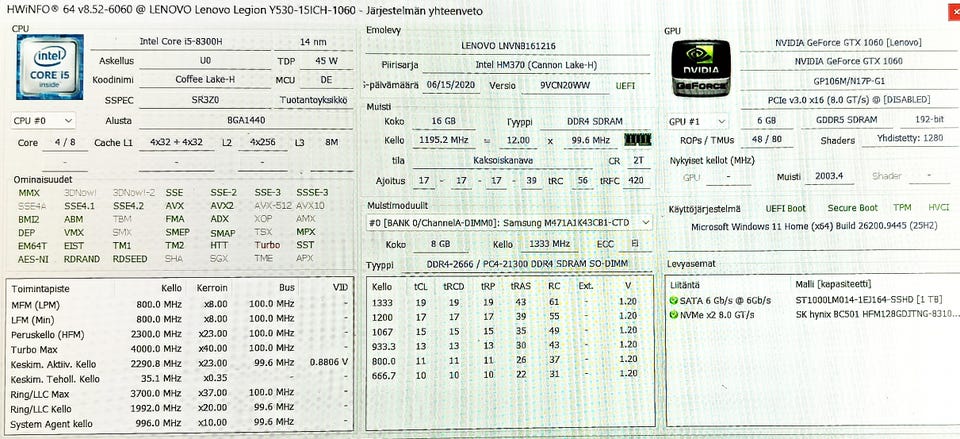Click the Turbo Max row in clock table
Viewport: 960px width, 439px height.
[179, 350]
